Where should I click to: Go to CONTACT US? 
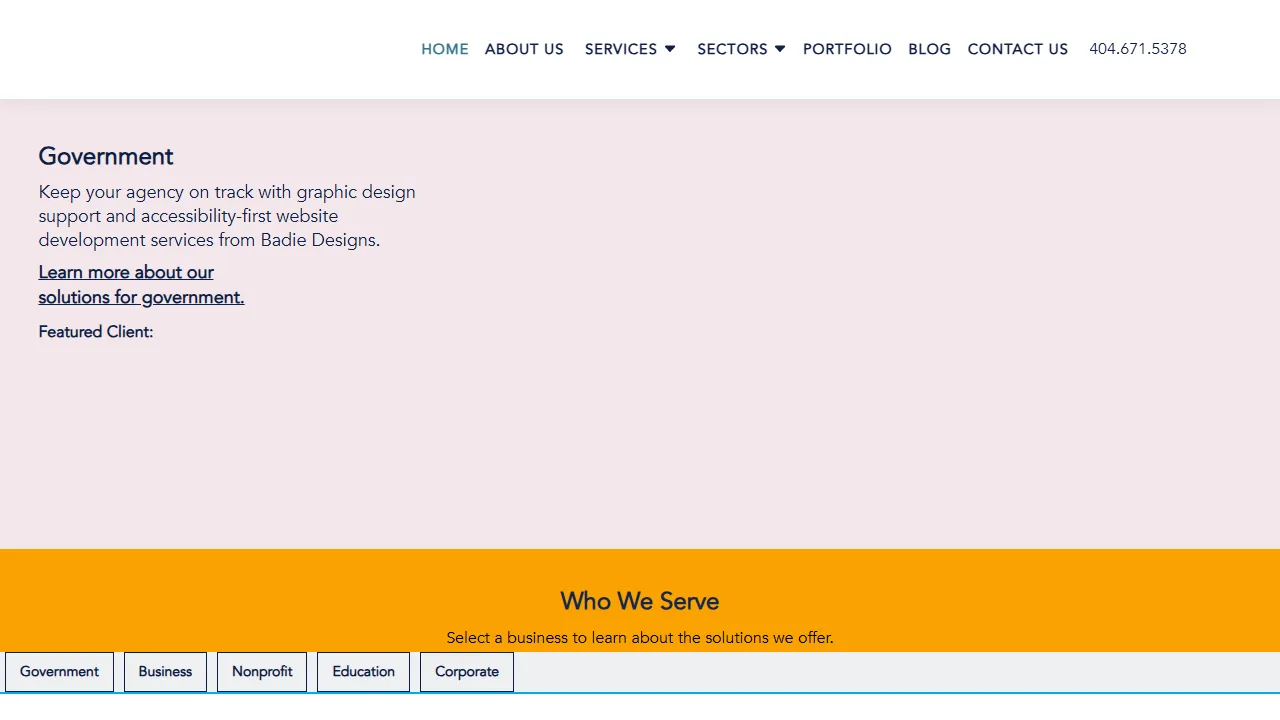pyautogui.click(x=1017, y=49)
